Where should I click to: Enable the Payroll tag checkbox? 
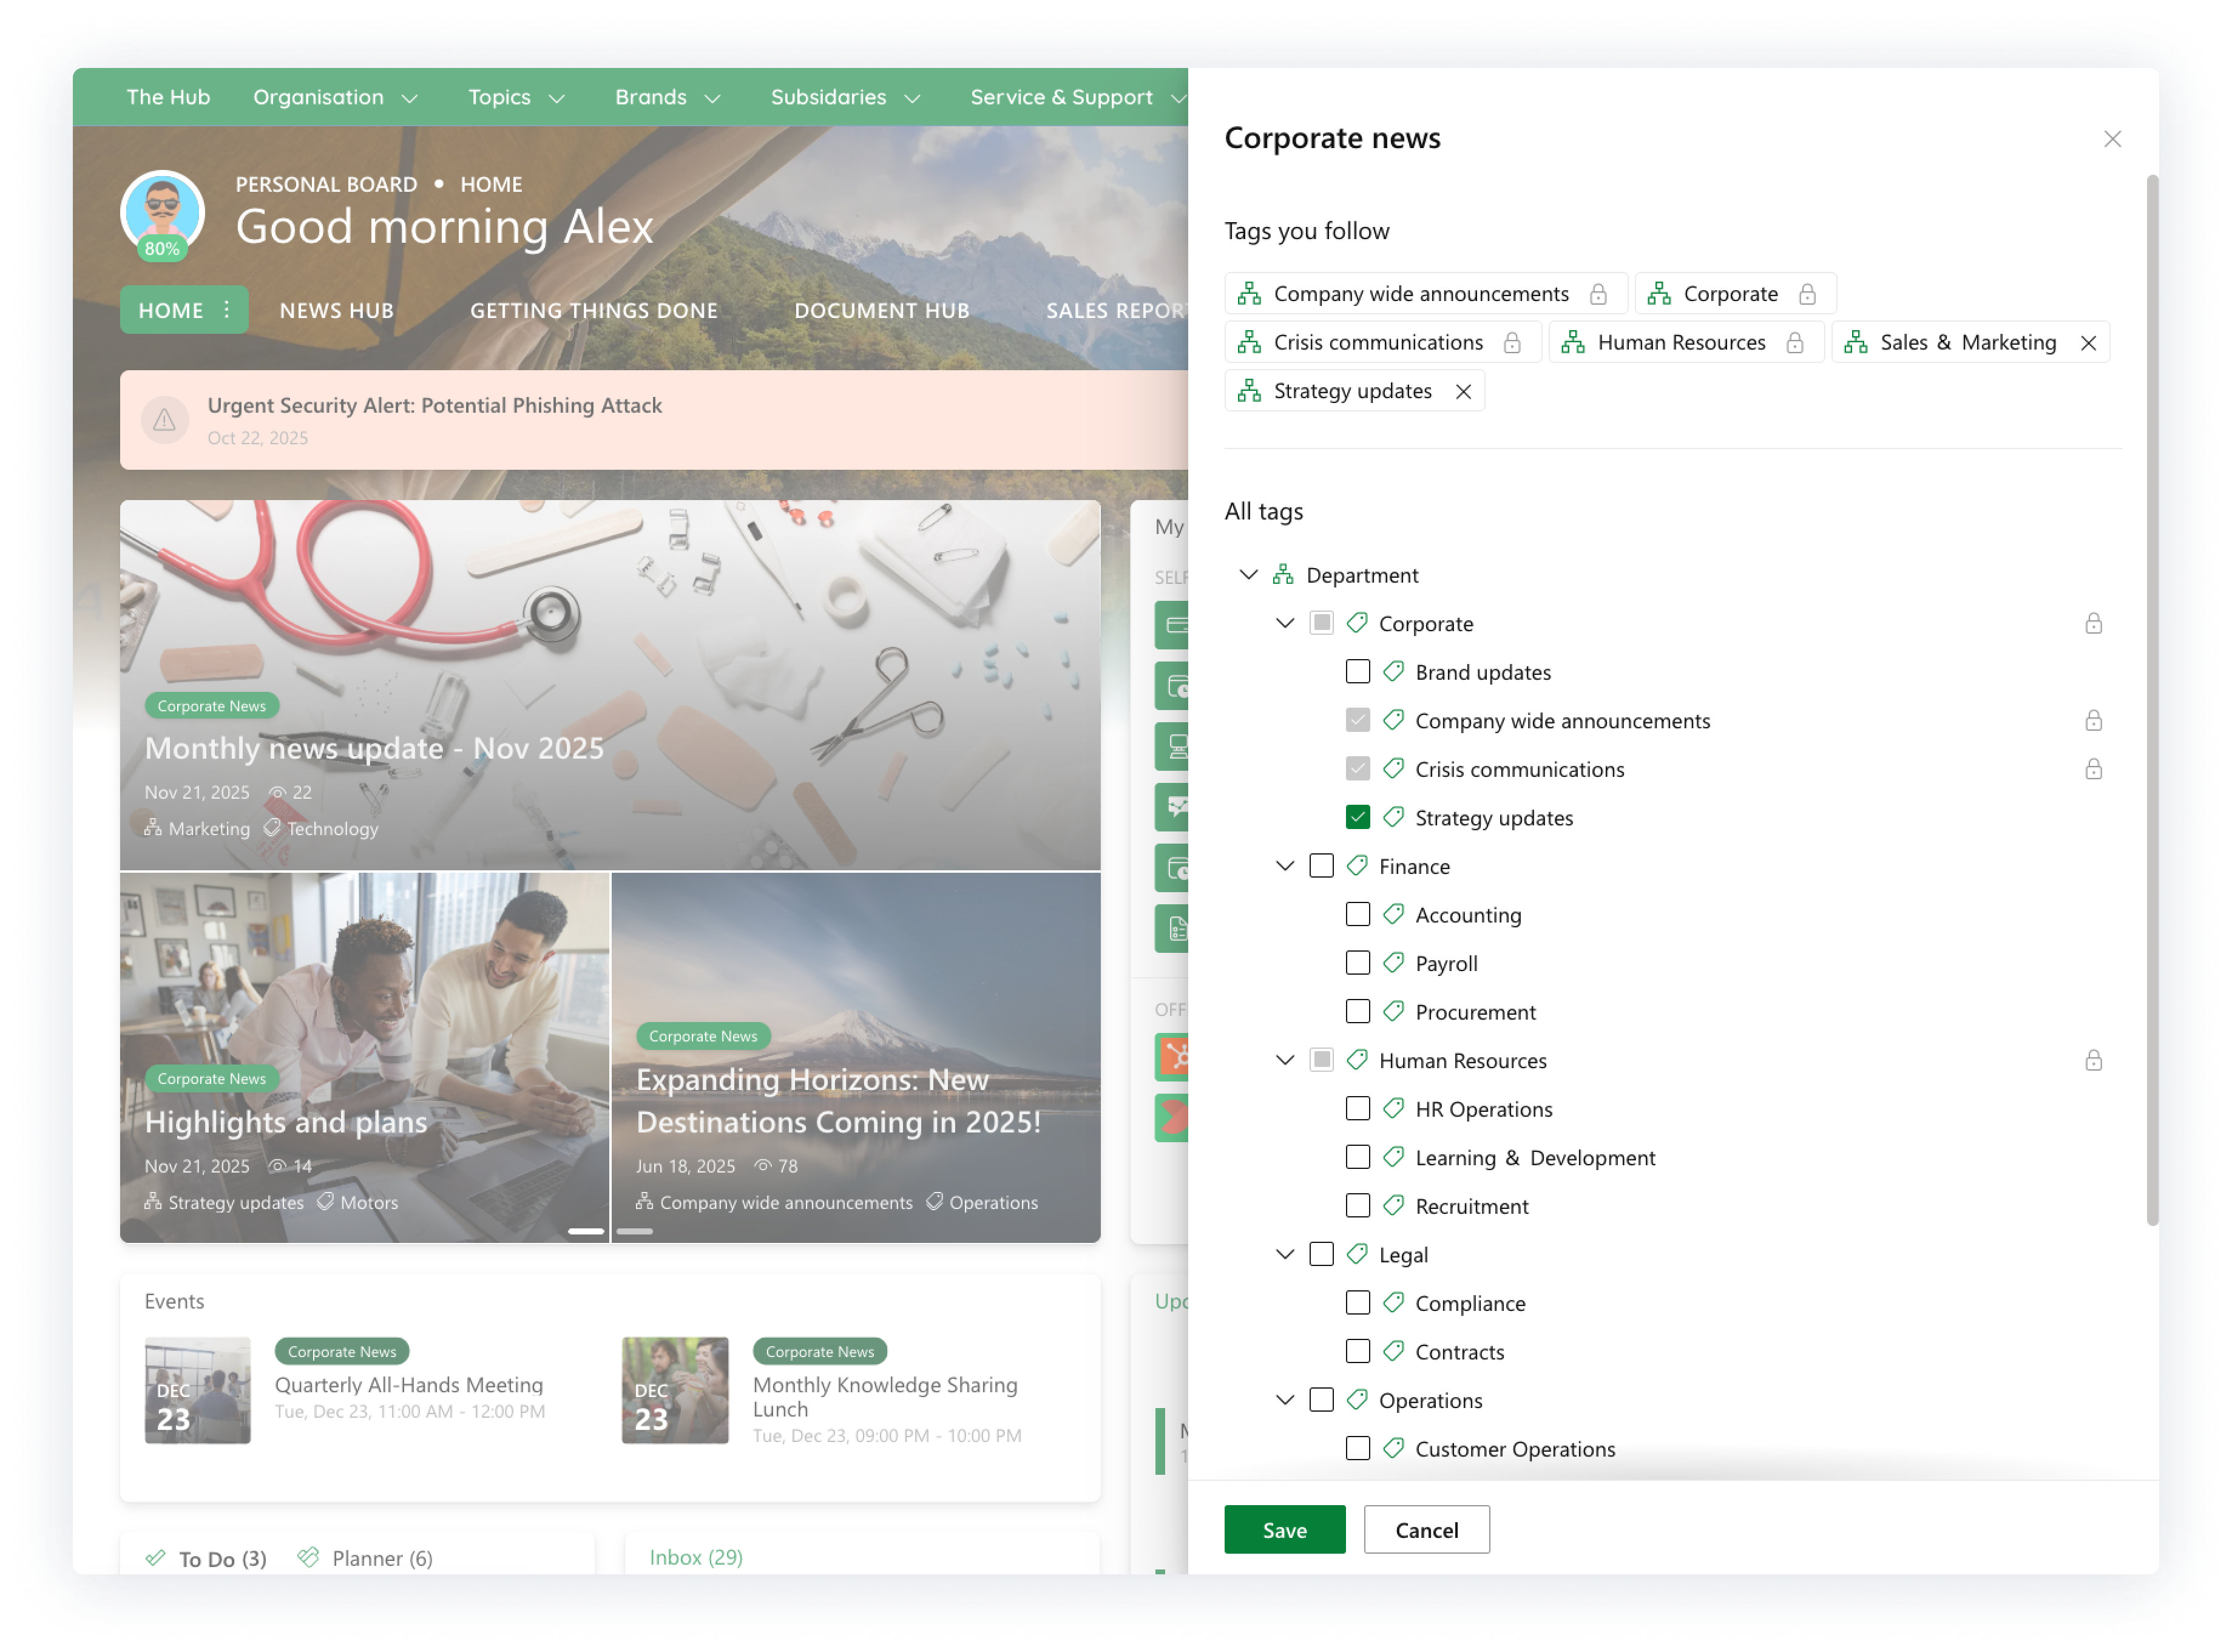click(1357, 963)
